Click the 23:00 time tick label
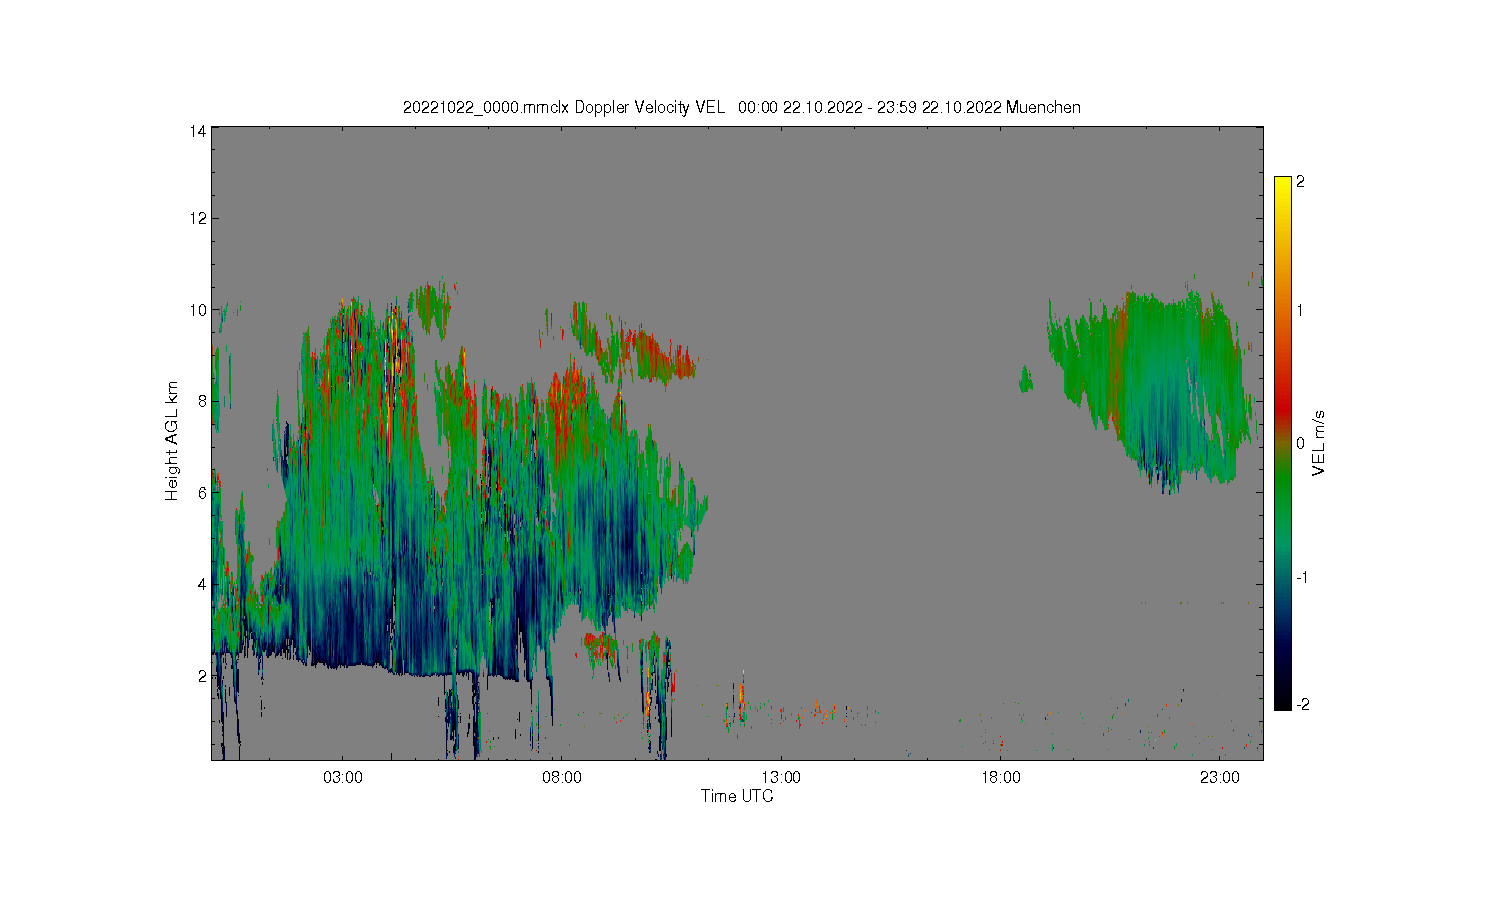Screen dimensions: 1500x900 tap(1220, 777)
